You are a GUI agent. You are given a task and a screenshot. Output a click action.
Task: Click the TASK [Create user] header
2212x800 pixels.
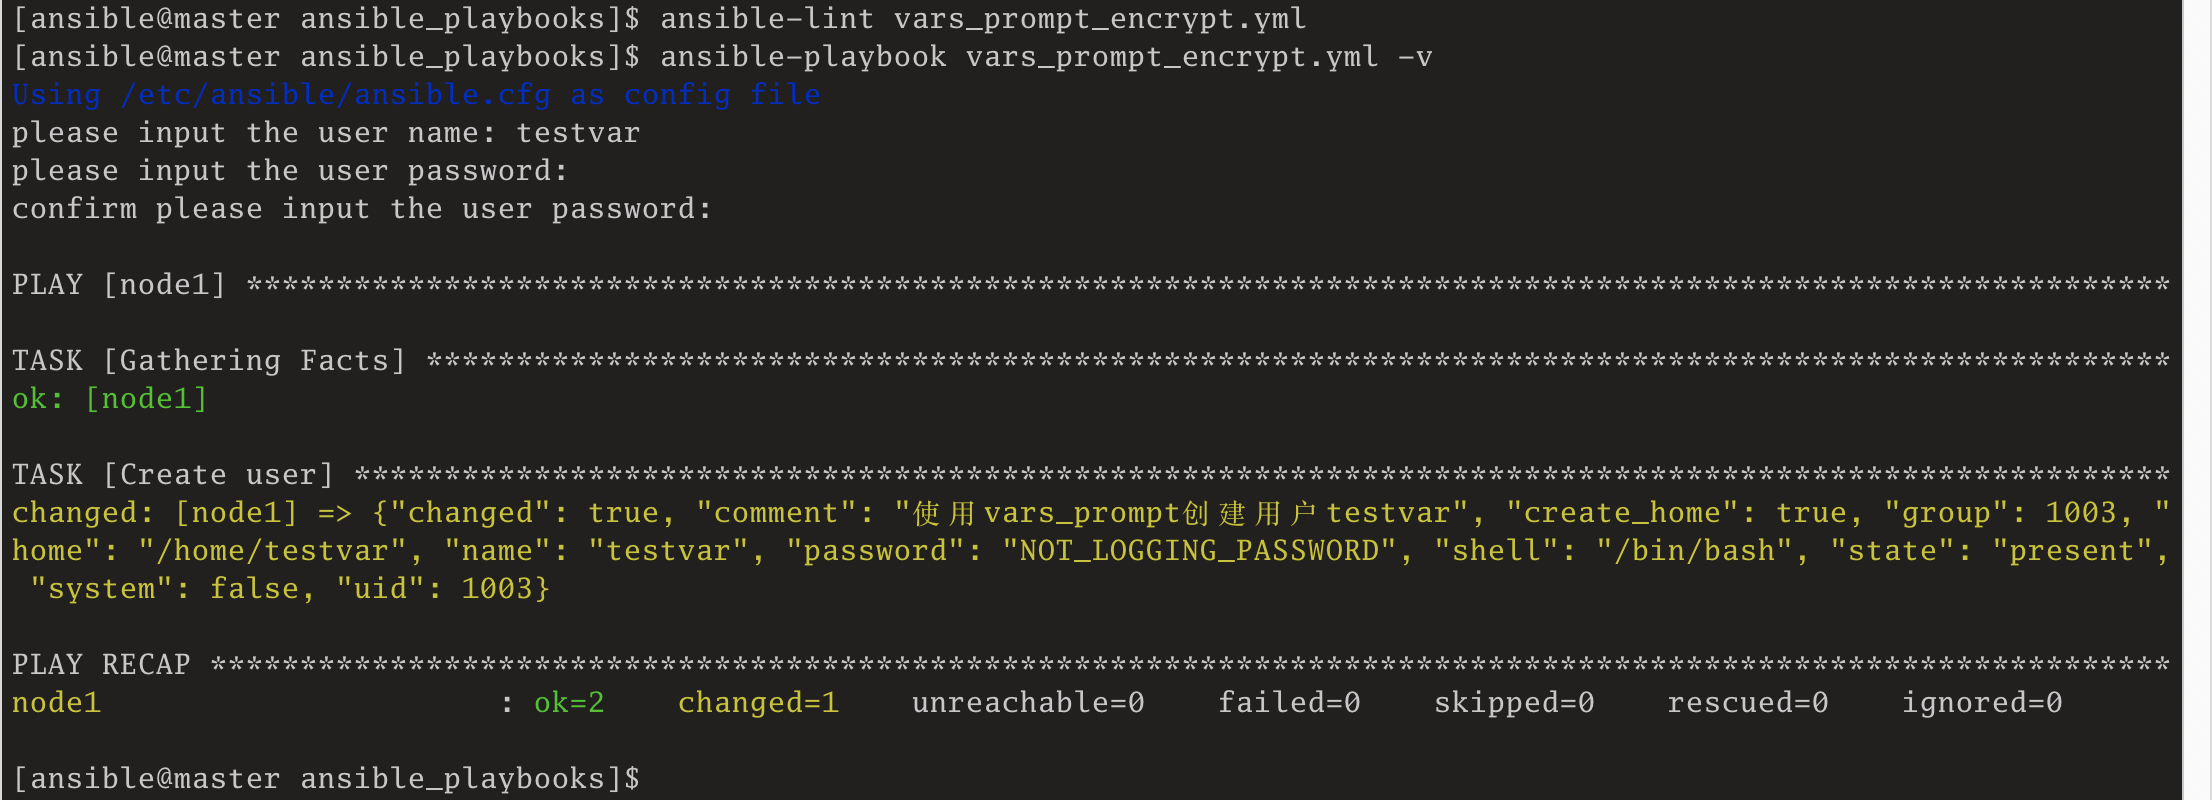(x=173, y=475)
